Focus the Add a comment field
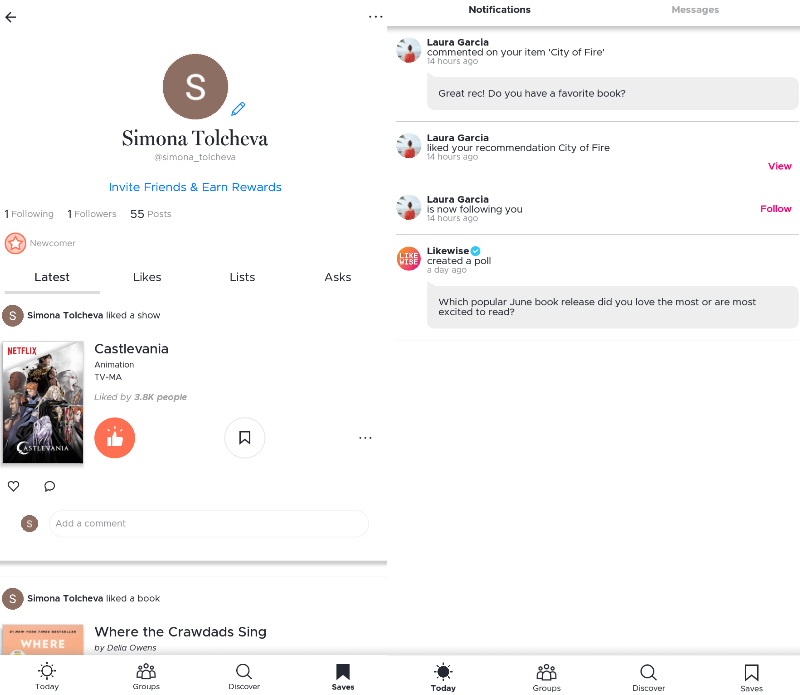Image resolution: width=800 pixels, height=695 pixels. [x=209, y=524]
